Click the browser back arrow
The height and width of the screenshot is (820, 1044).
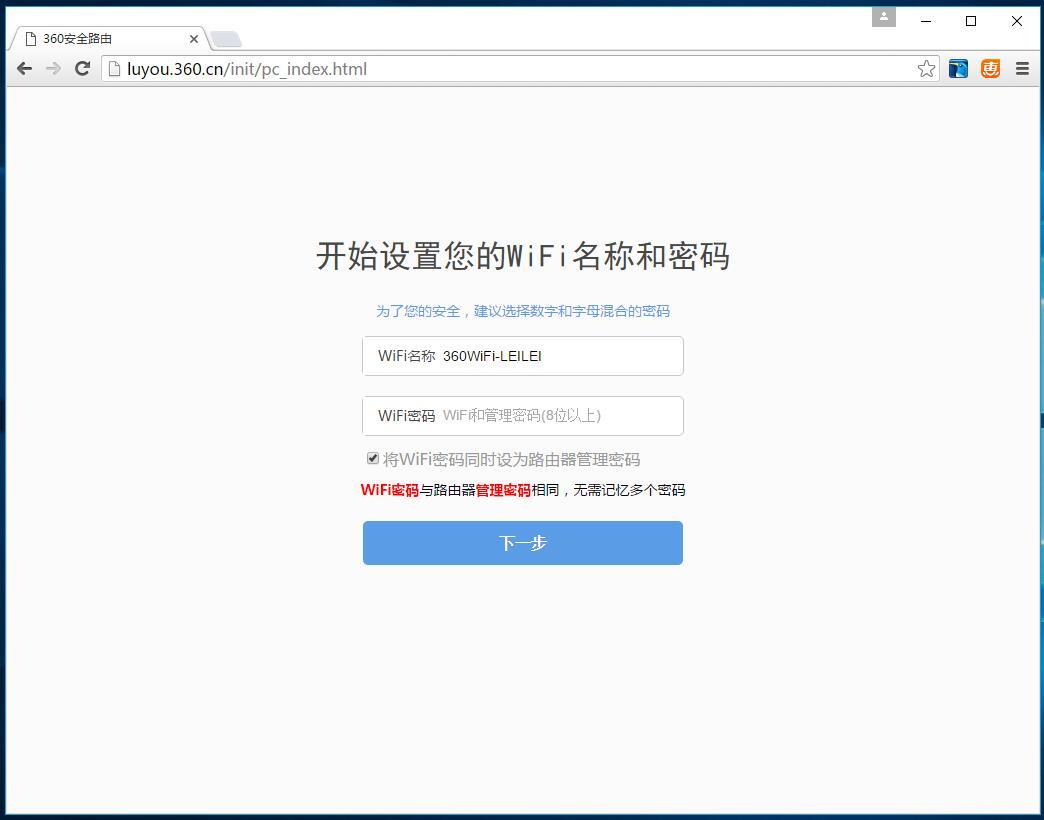(x=24, y=68)
